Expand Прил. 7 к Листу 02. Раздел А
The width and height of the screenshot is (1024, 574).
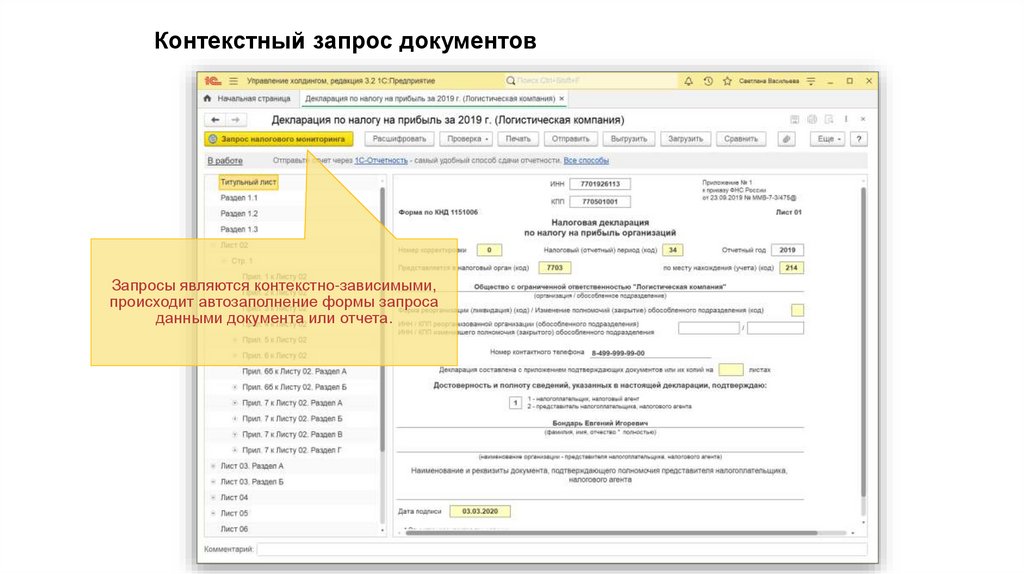coord(235,403)
